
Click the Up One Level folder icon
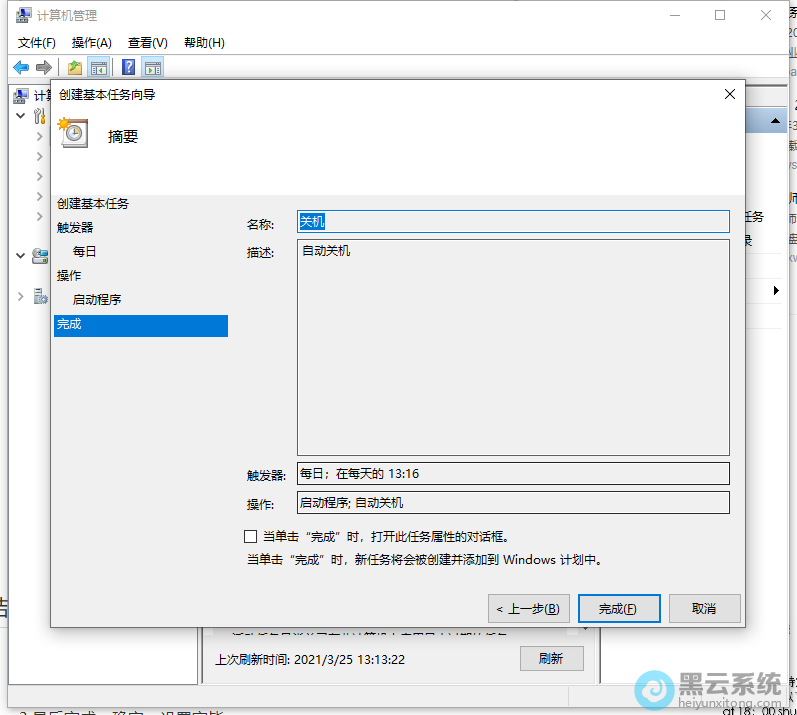[74, 67]
